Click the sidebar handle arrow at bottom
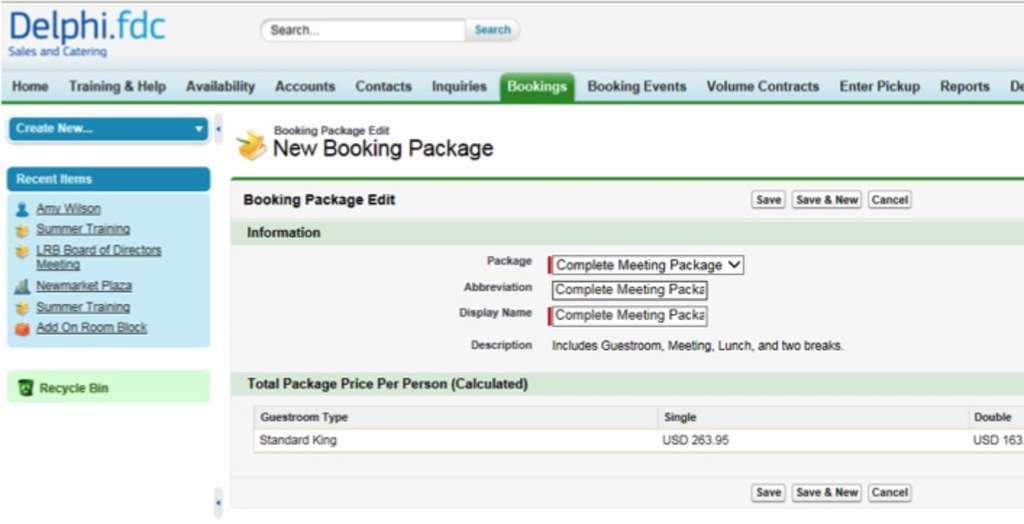The image size is (1024, 524). pos(218,502)
